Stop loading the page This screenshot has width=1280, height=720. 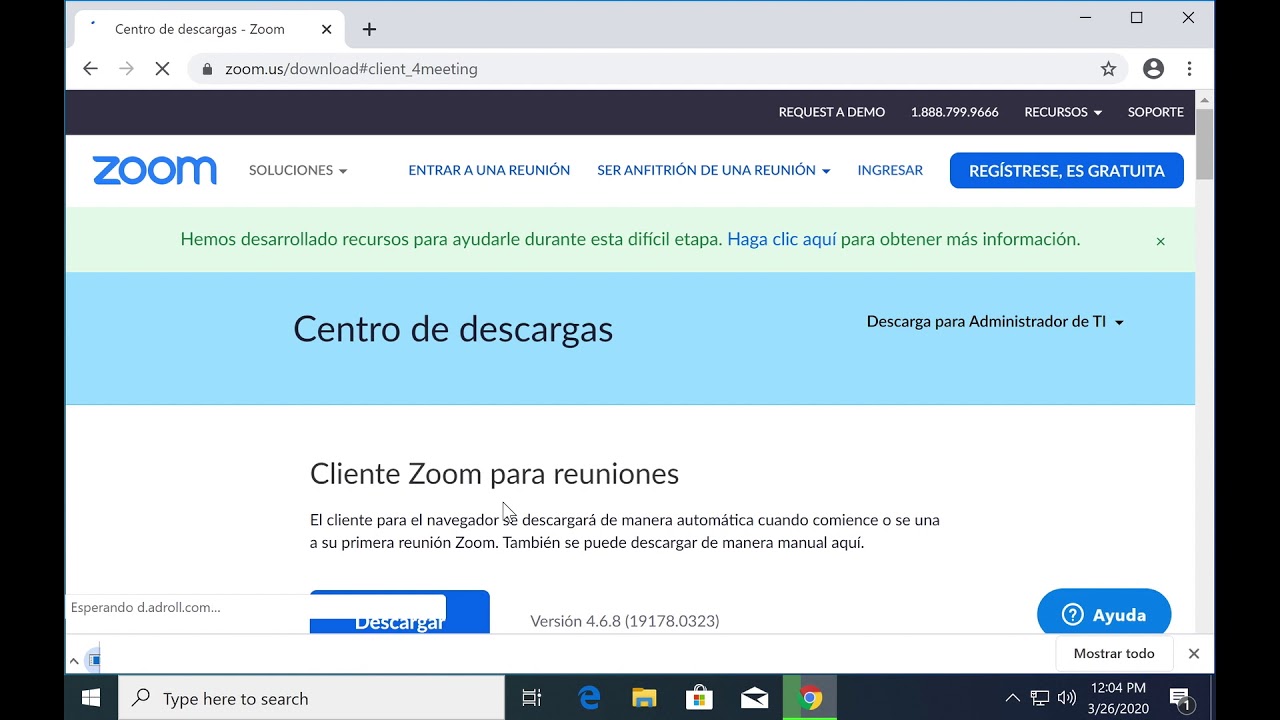click(162, 69)
